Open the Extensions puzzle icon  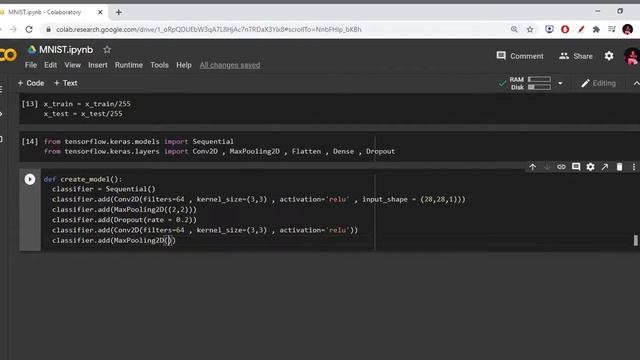(x=596, y=29)
